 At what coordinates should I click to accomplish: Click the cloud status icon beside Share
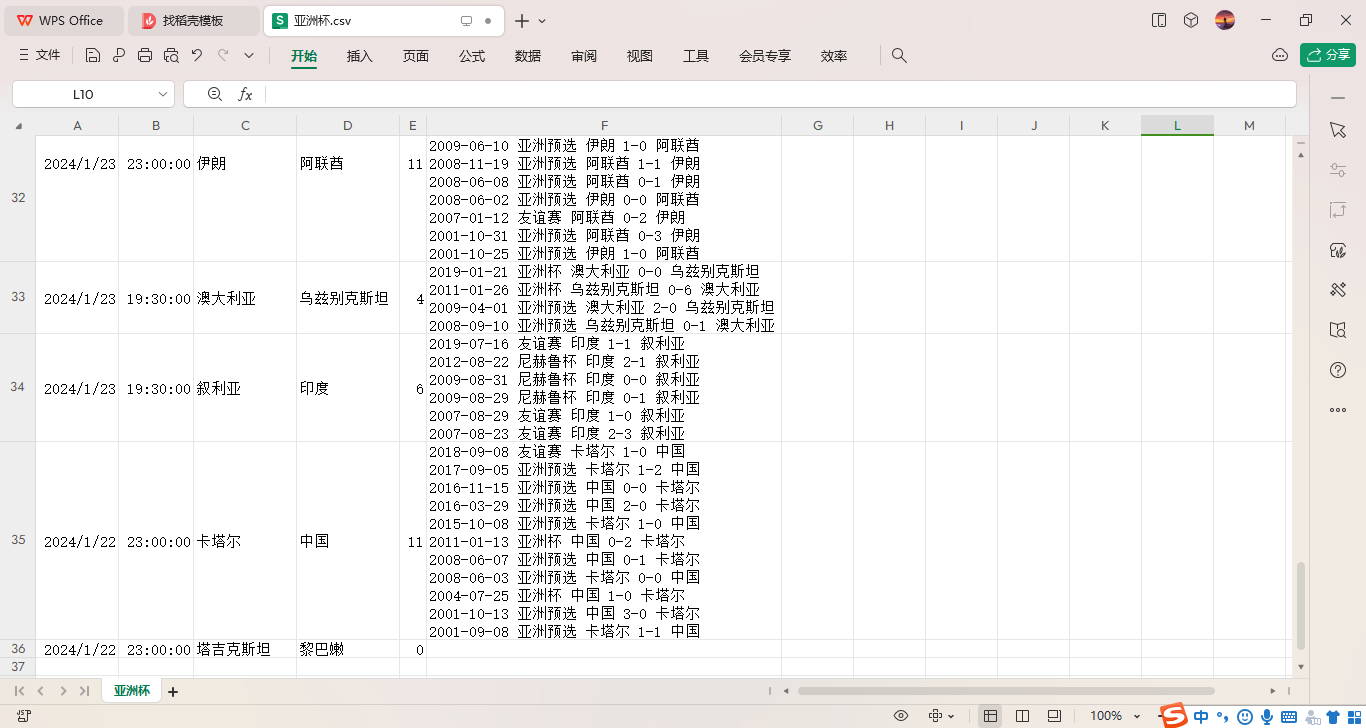pyautogui.click(x=1280, y=55)
